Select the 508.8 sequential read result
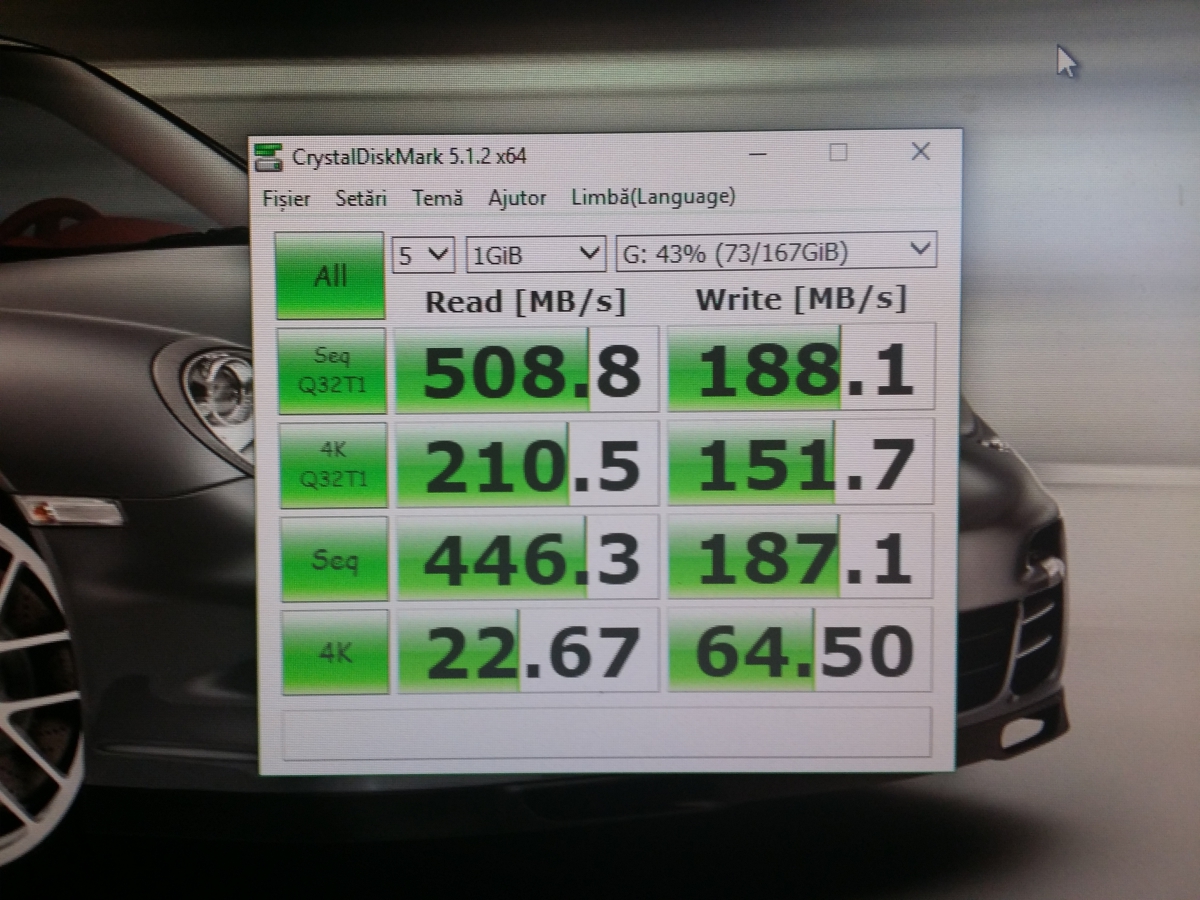The height and width of the screenshot is (900, 1200). click(x=527, y=368)
